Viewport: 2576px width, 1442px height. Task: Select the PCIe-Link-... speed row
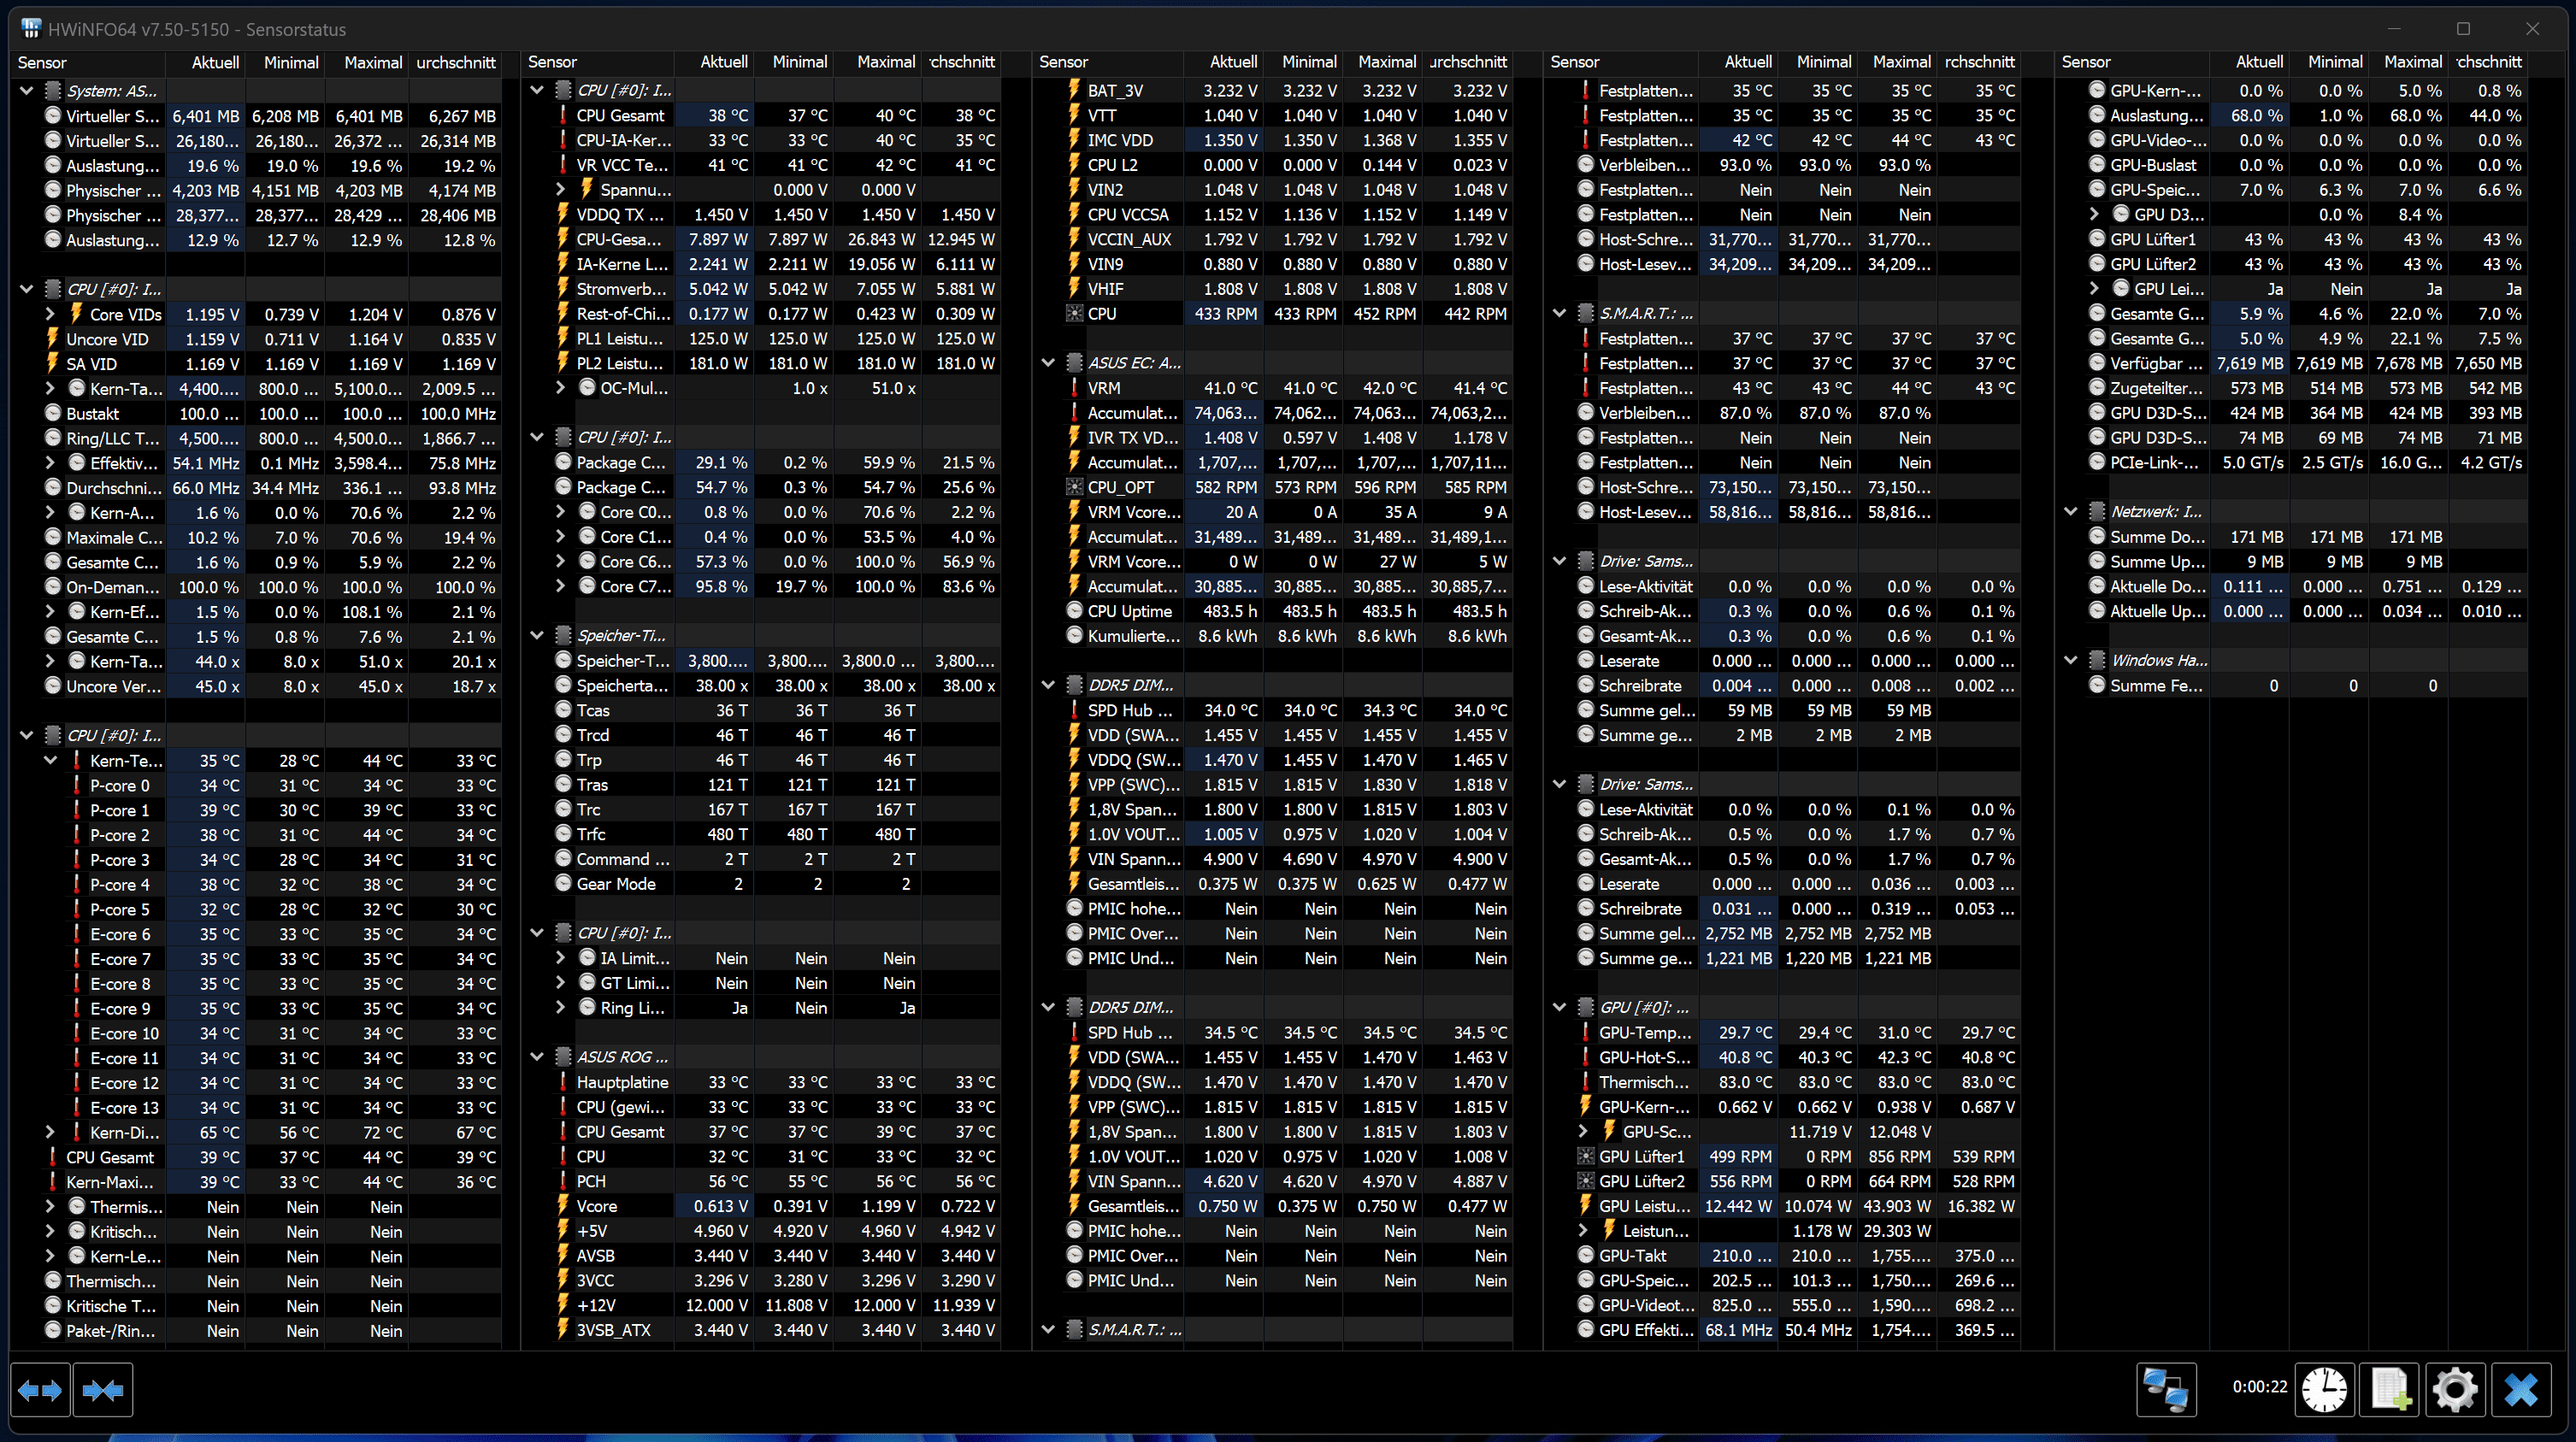coord(2292,462)
